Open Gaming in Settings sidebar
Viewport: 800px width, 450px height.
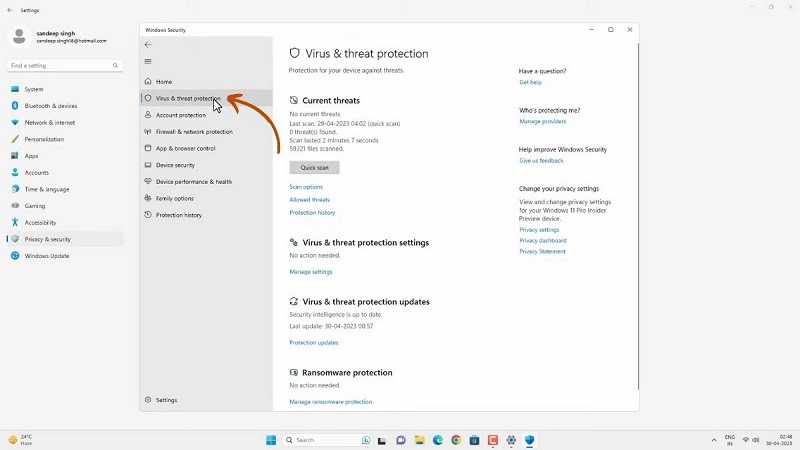(x=64, y=206)
